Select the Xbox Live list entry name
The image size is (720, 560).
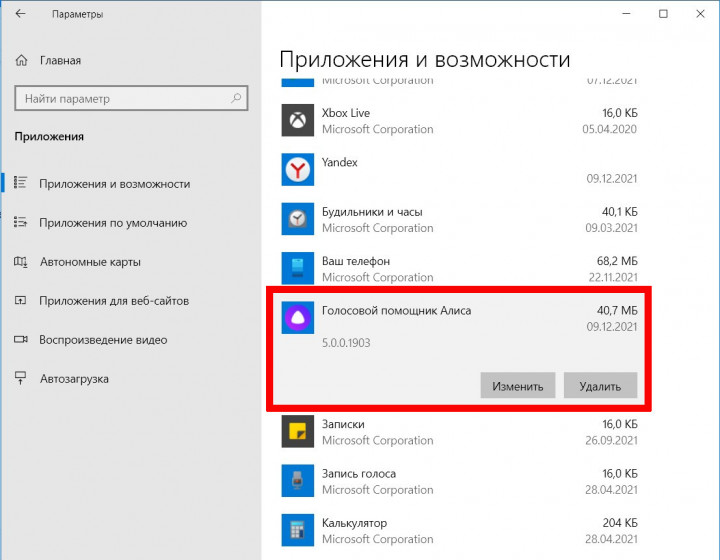pos(346,113)
